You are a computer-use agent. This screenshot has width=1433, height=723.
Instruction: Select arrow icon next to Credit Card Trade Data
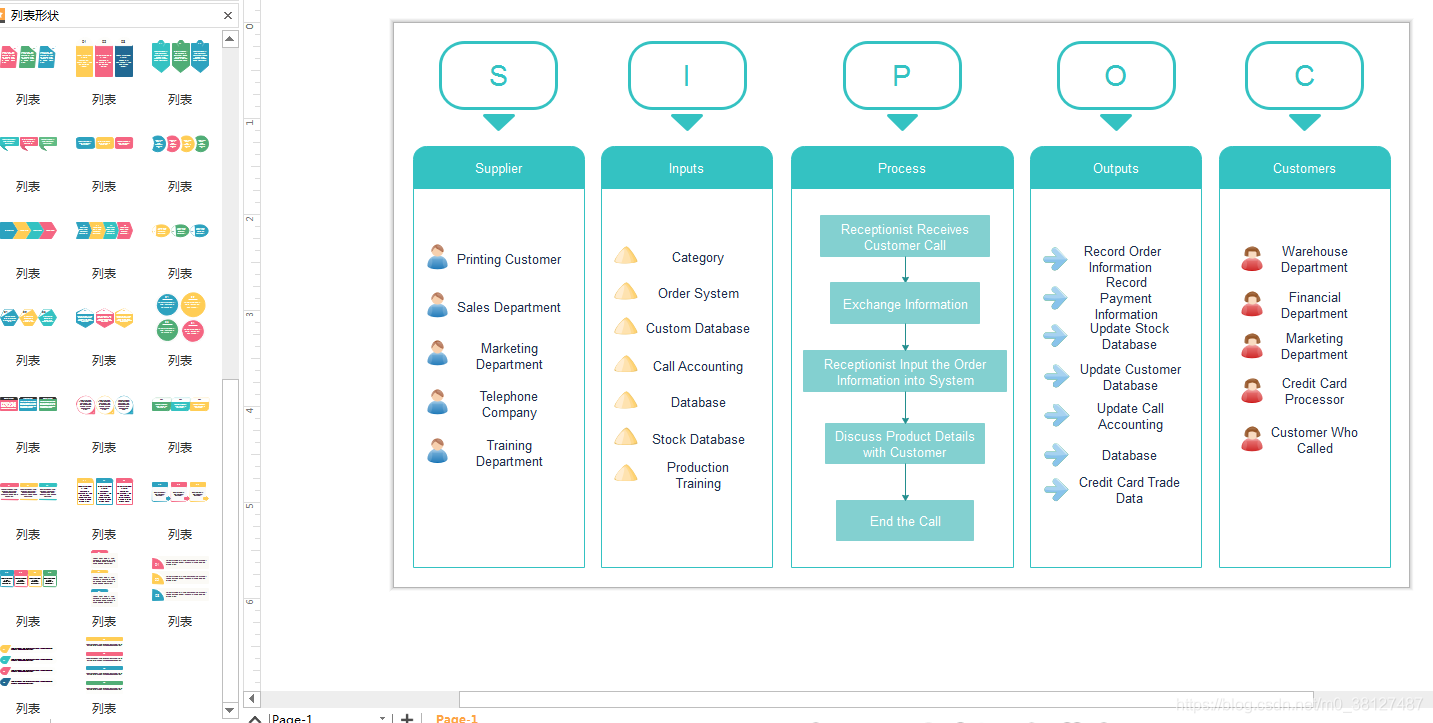[1056, 490]
